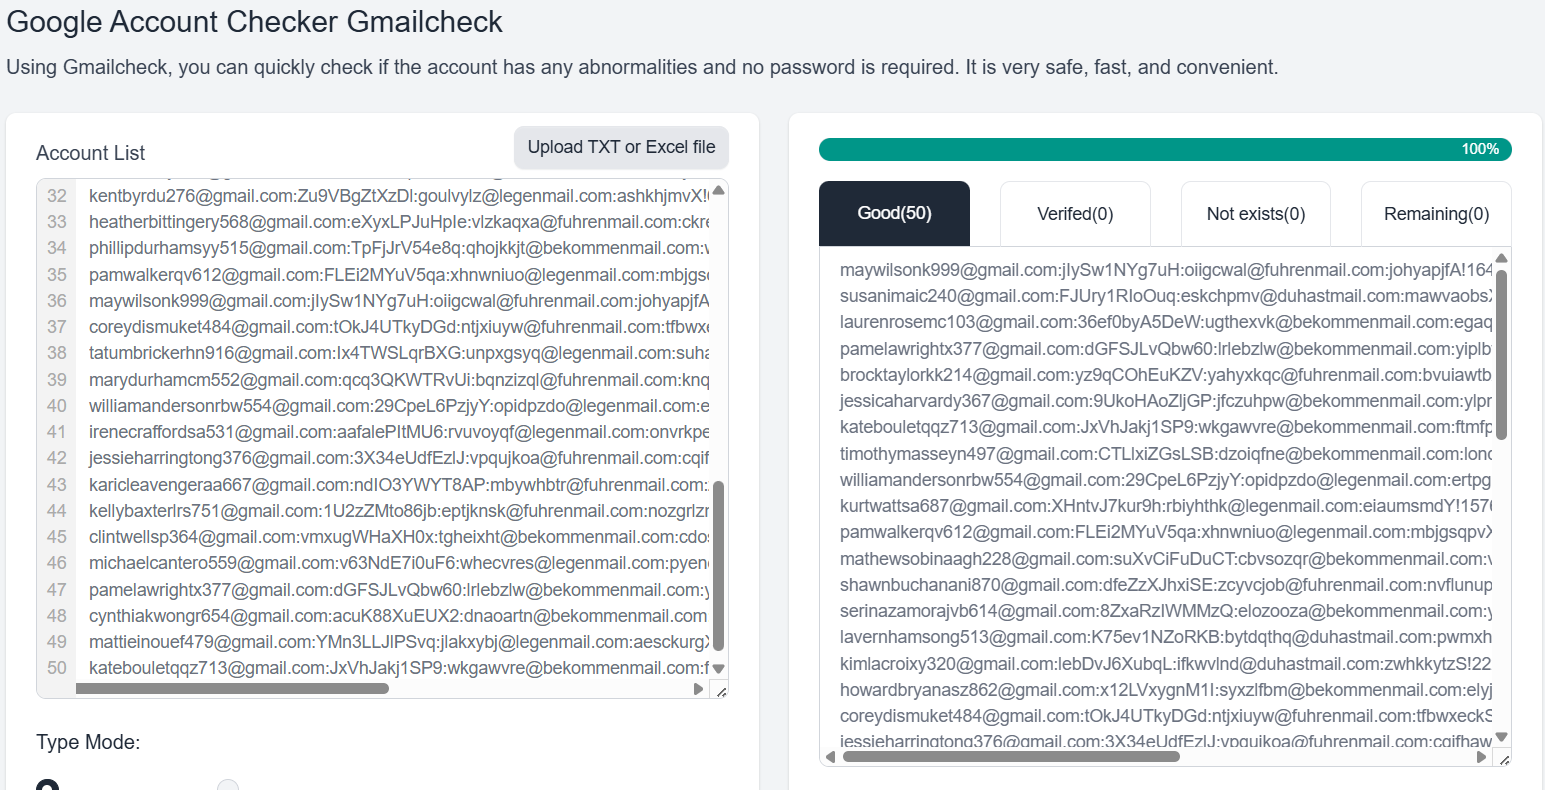
Task: Switch to the Good(50) tab
Action: tap(894, 213)
